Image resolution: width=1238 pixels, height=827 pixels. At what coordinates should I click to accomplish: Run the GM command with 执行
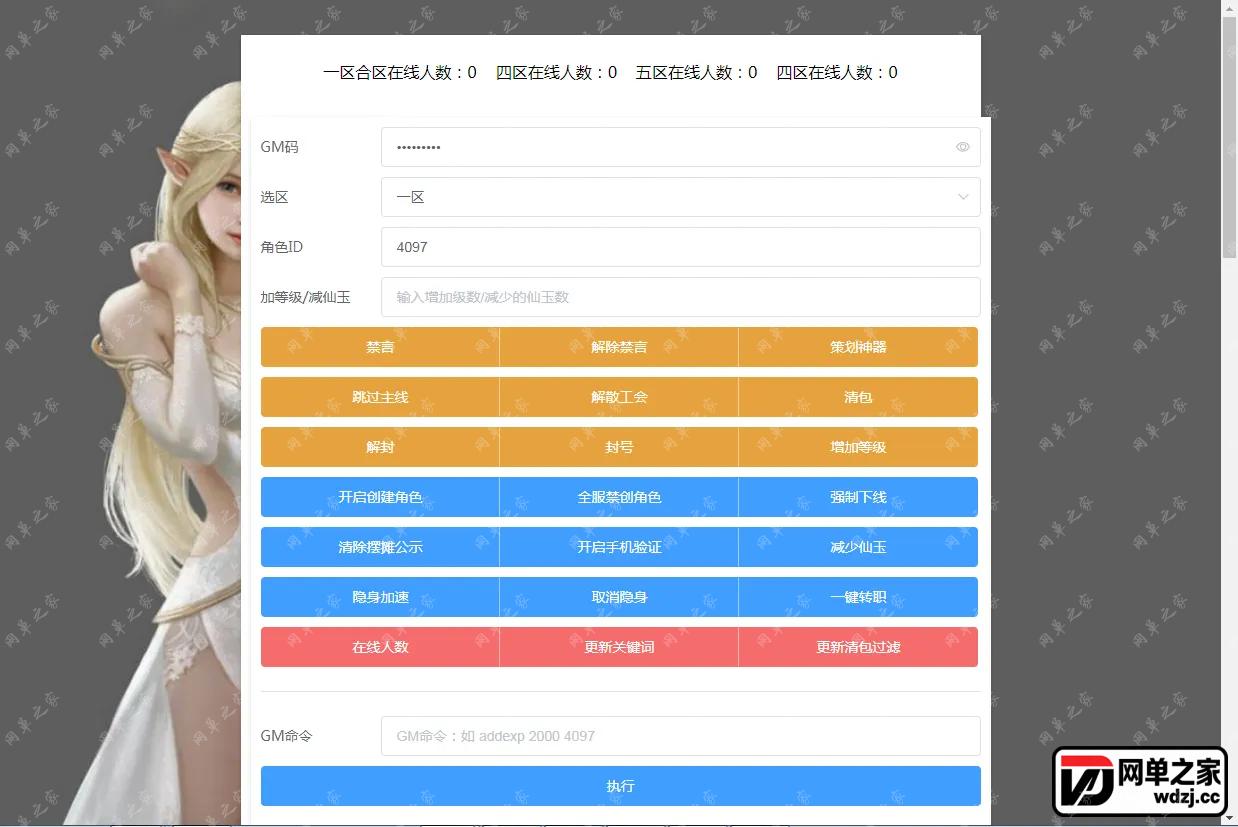[x=620, y=786]
